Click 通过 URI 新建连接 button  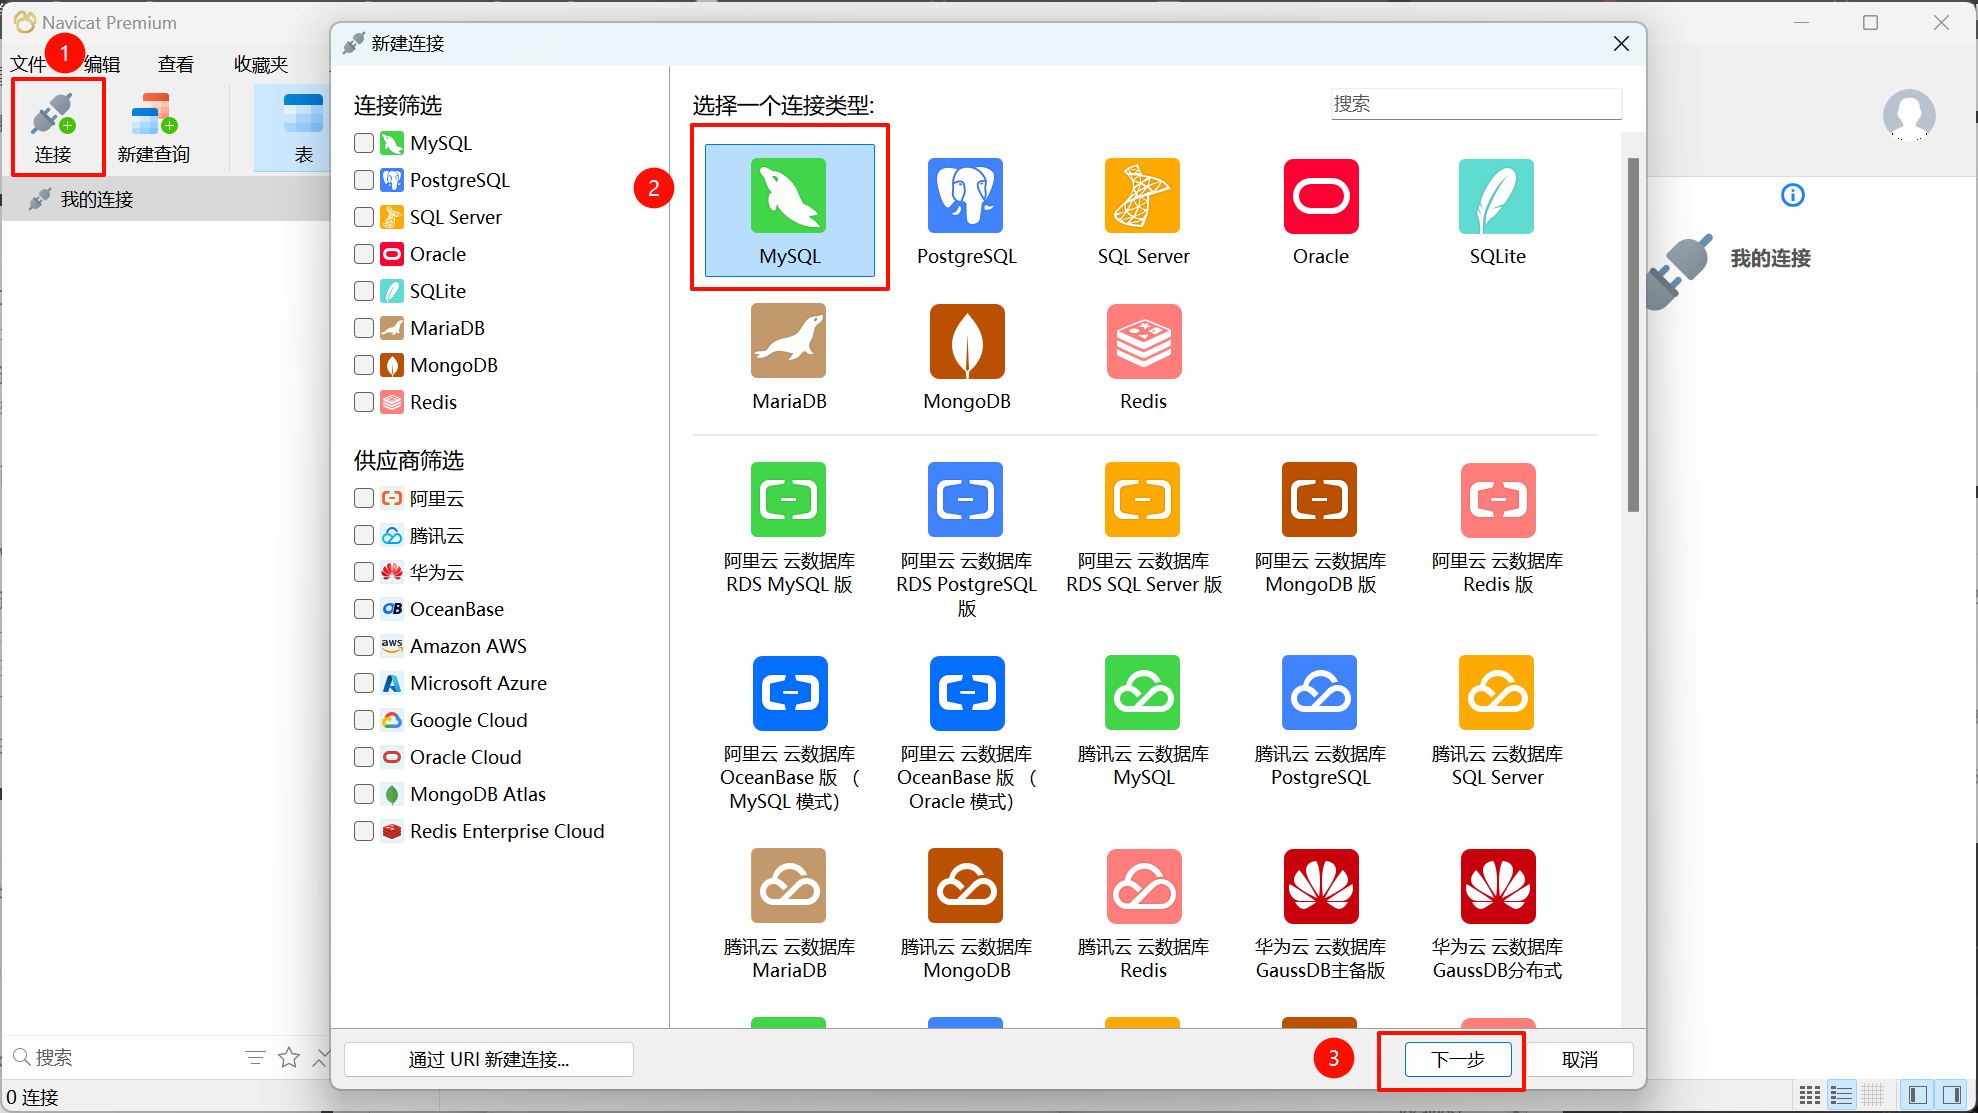coord(488,1059)
